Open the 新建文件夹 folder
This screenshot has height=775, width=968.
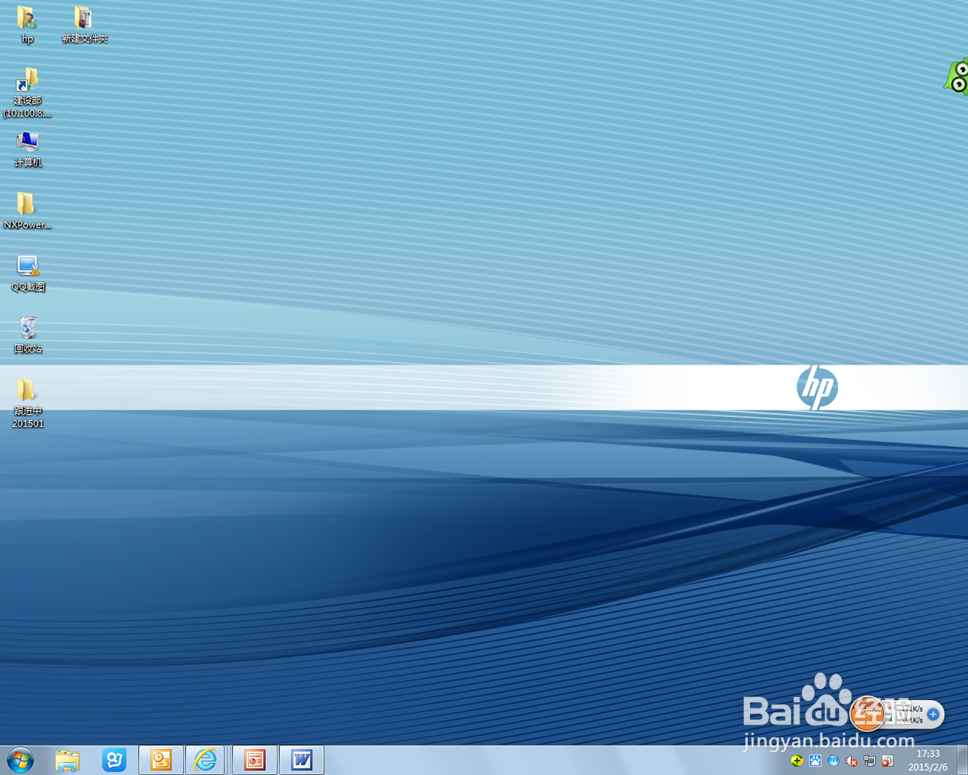pyautogui.click(x=84, y=24)
